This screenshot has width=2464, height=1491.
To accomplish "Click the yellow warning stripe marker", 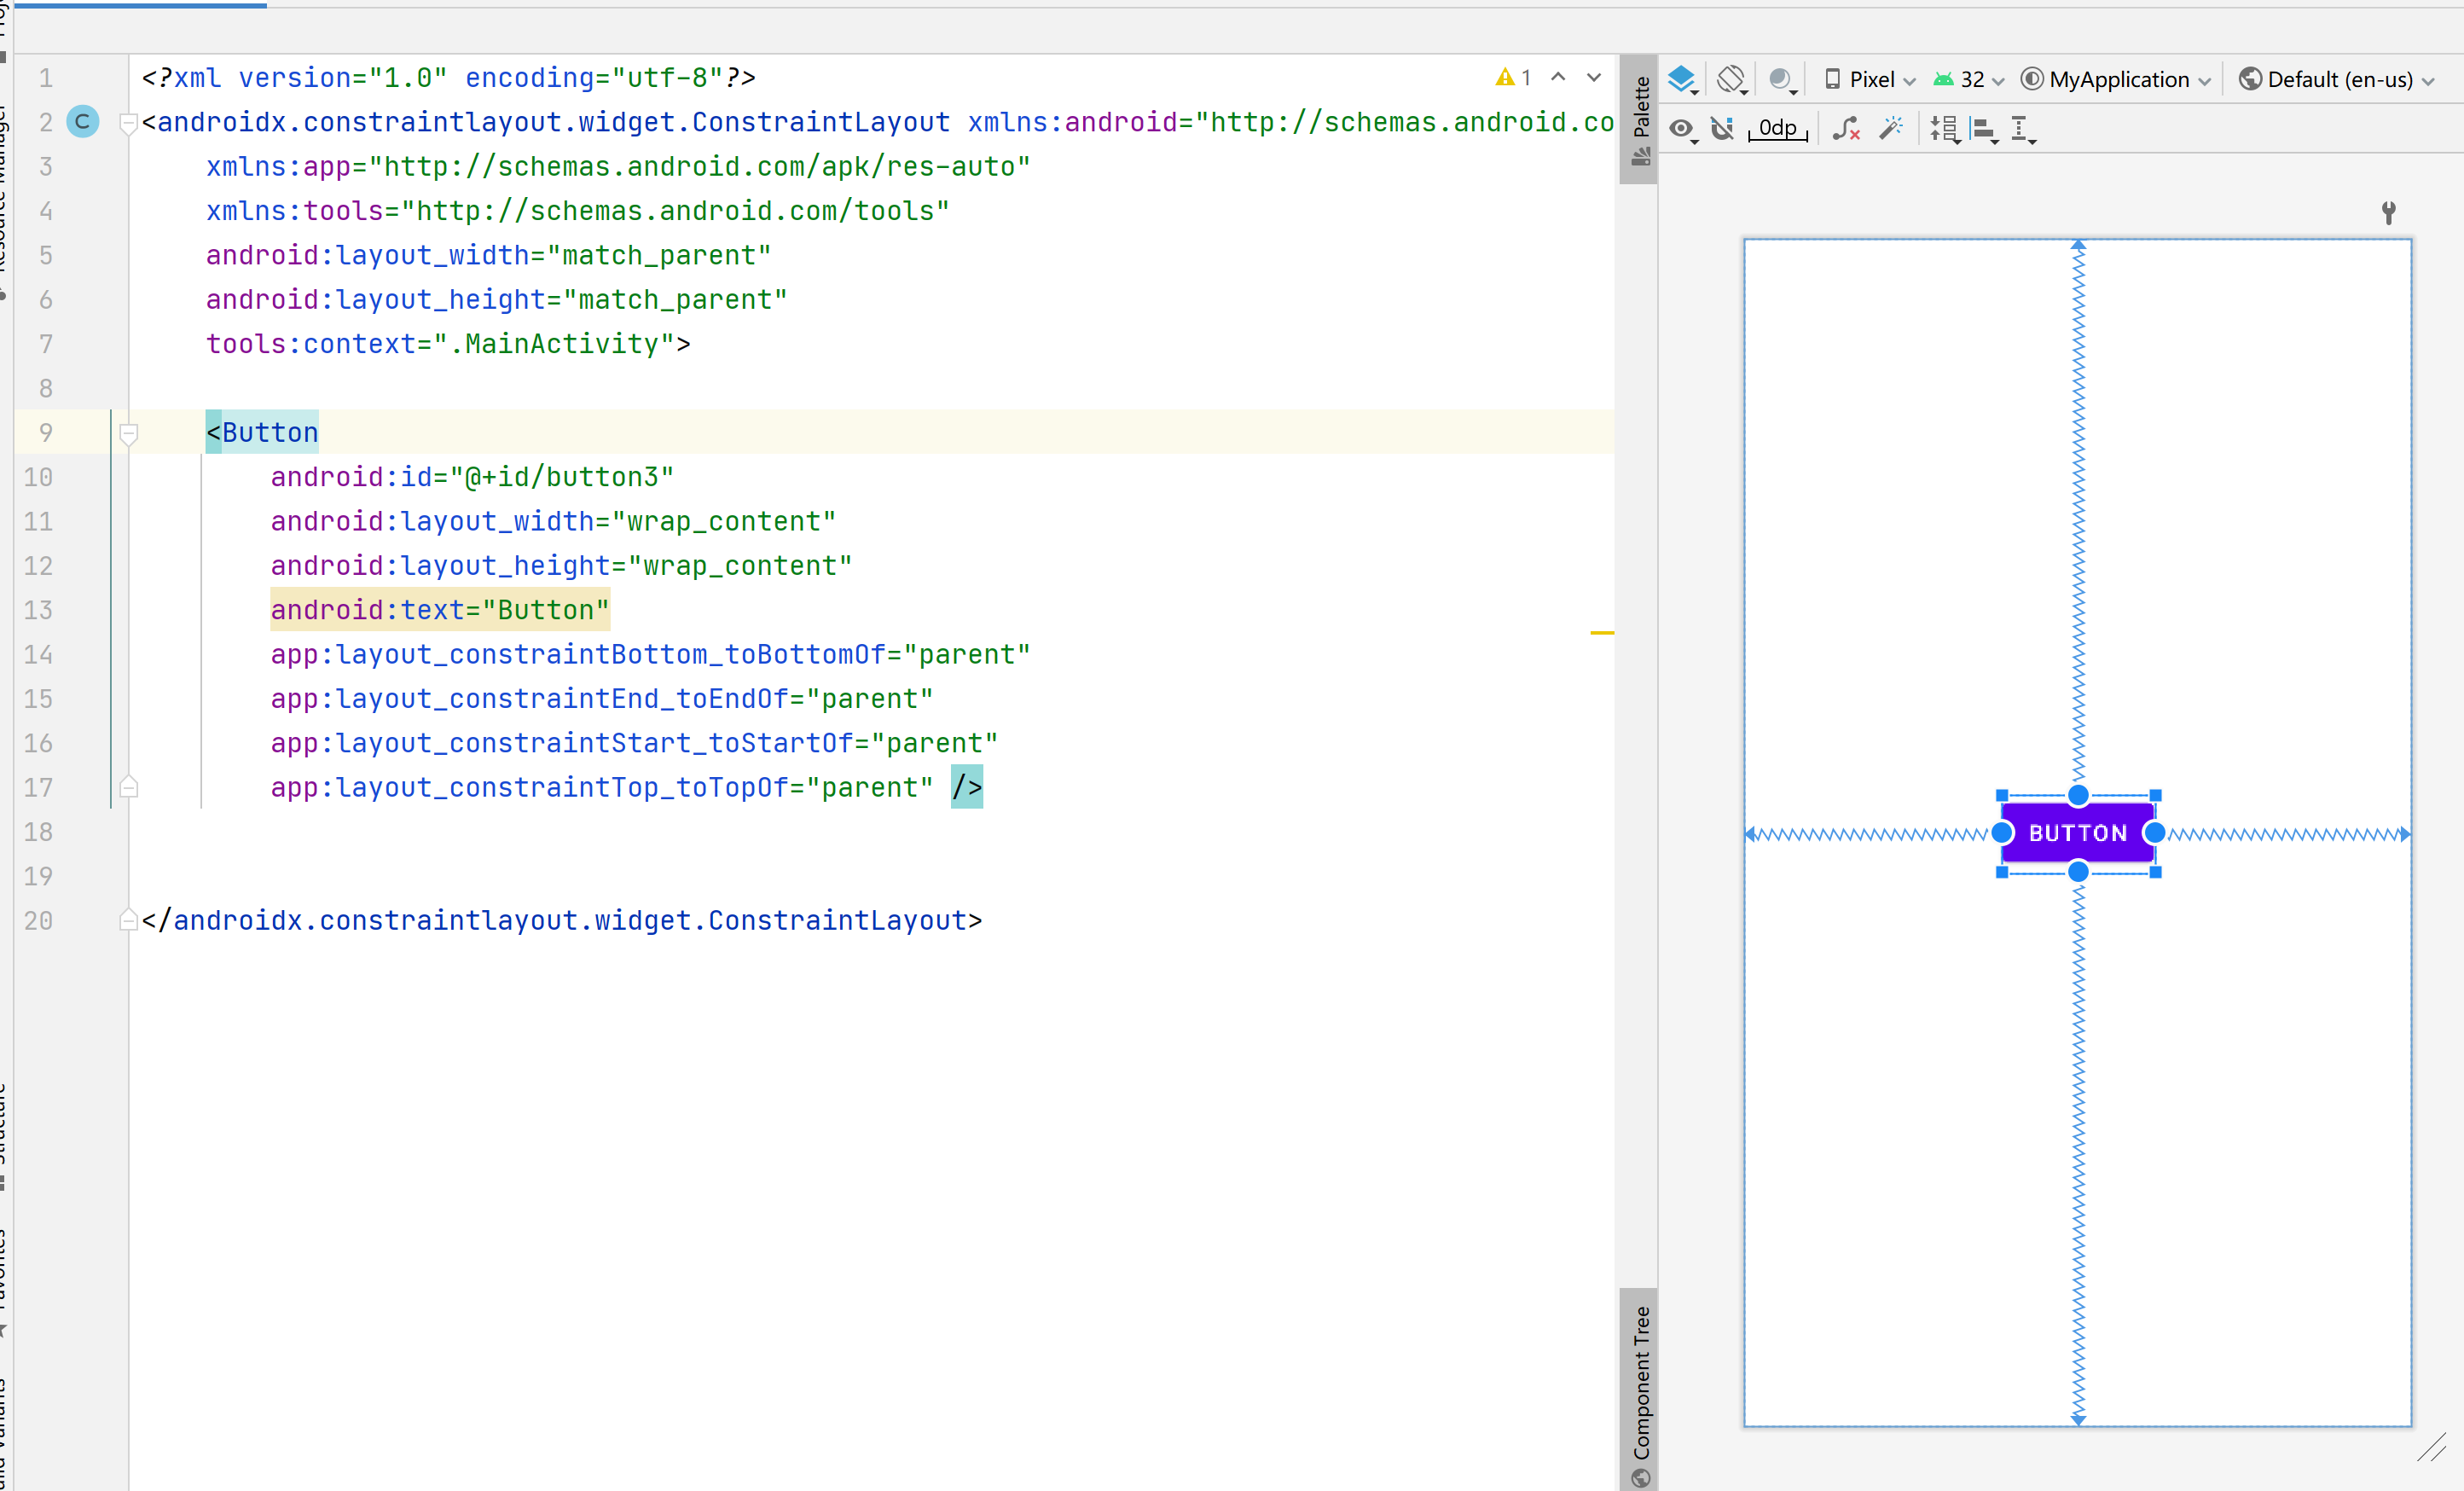I will pos(1602,633).
